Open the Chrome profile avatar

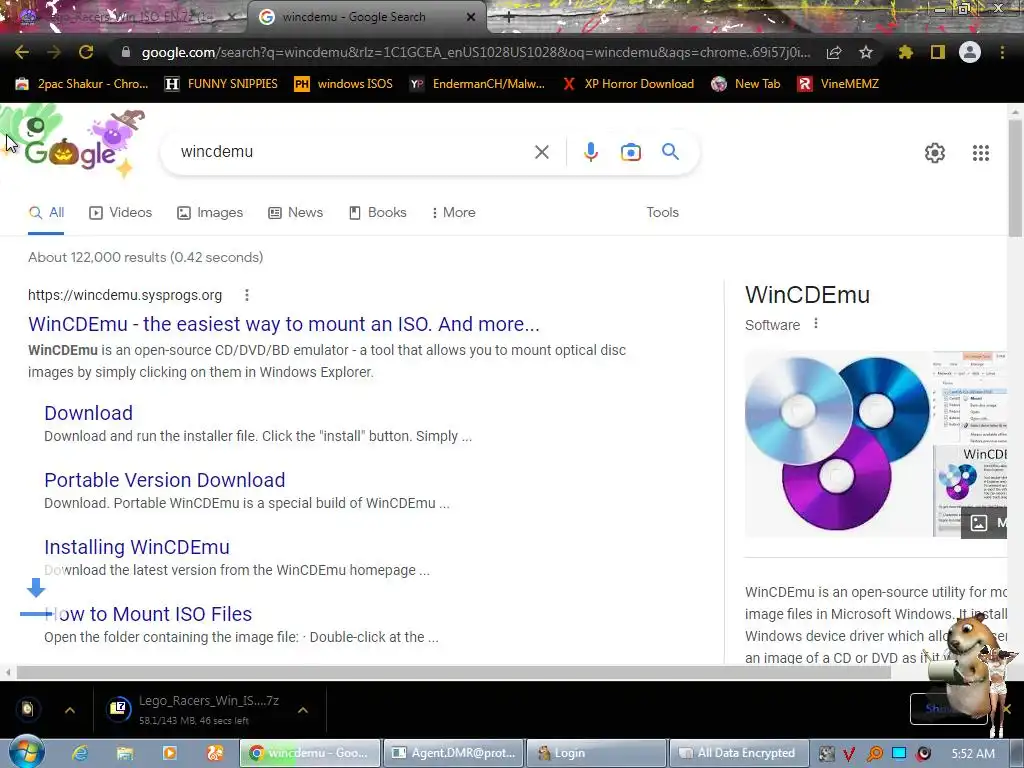[970, 52]
